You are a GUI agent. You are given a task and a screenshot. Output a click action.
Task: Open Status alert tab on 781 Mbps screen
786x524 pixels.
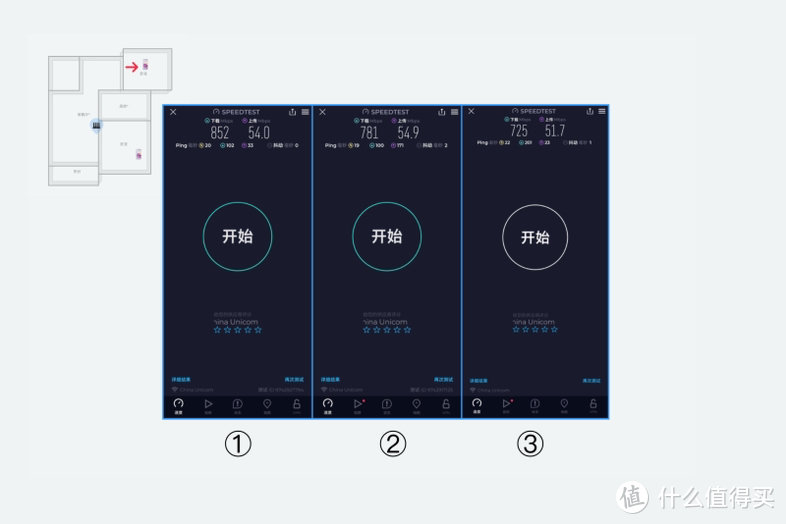387,406
